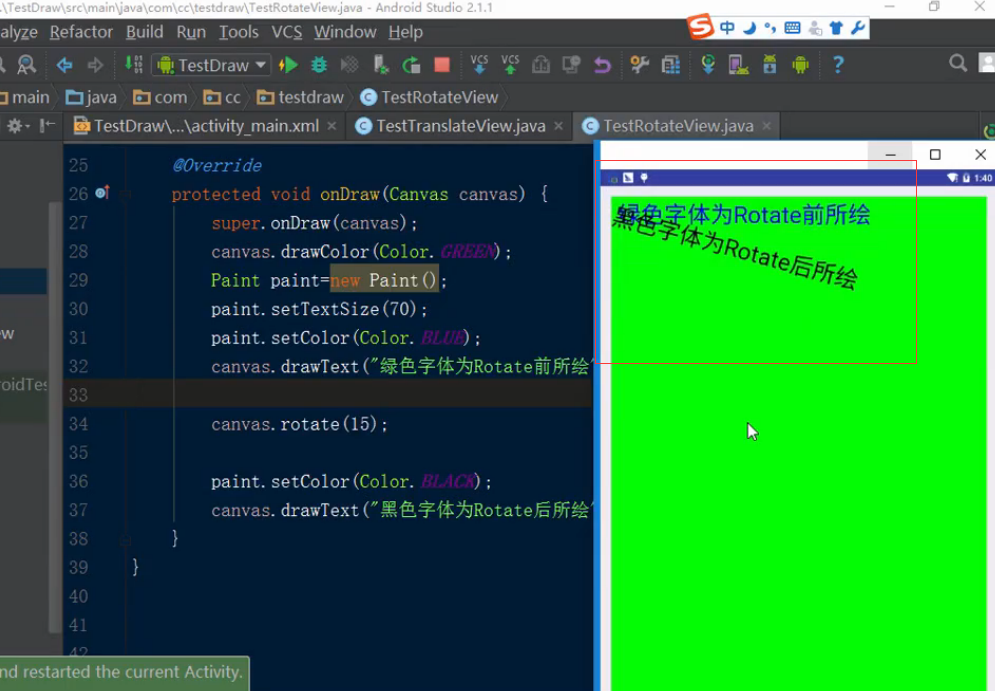Click the Run with Coverage icon

click(350, 65)
